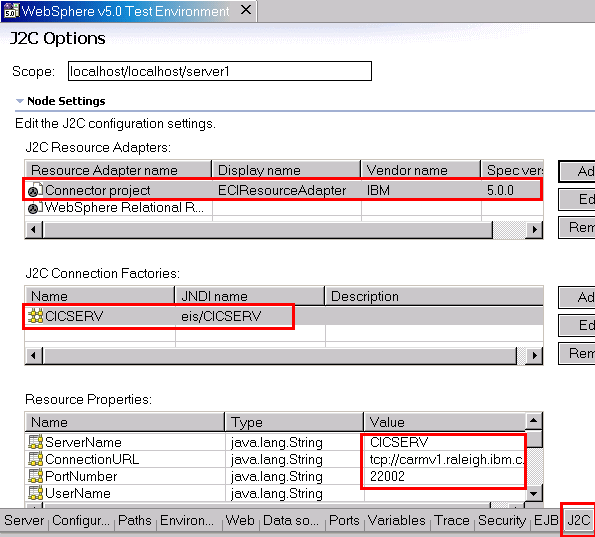The image size is (595, 537).
Task: Click the 22002 port number value
Action: tap(387, 476)
